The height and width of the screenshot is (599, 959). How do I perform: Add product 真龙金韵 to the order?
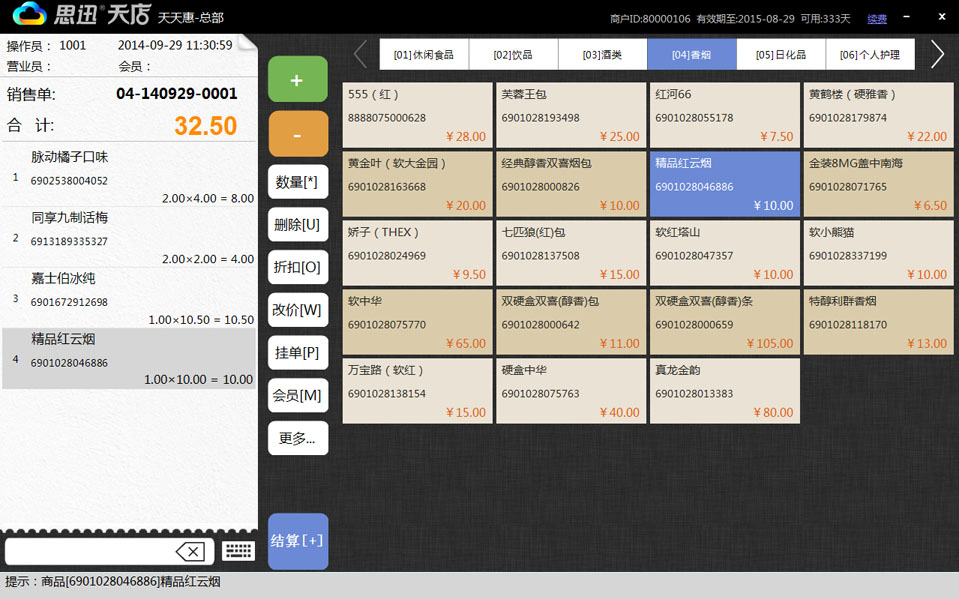point(725,392)
